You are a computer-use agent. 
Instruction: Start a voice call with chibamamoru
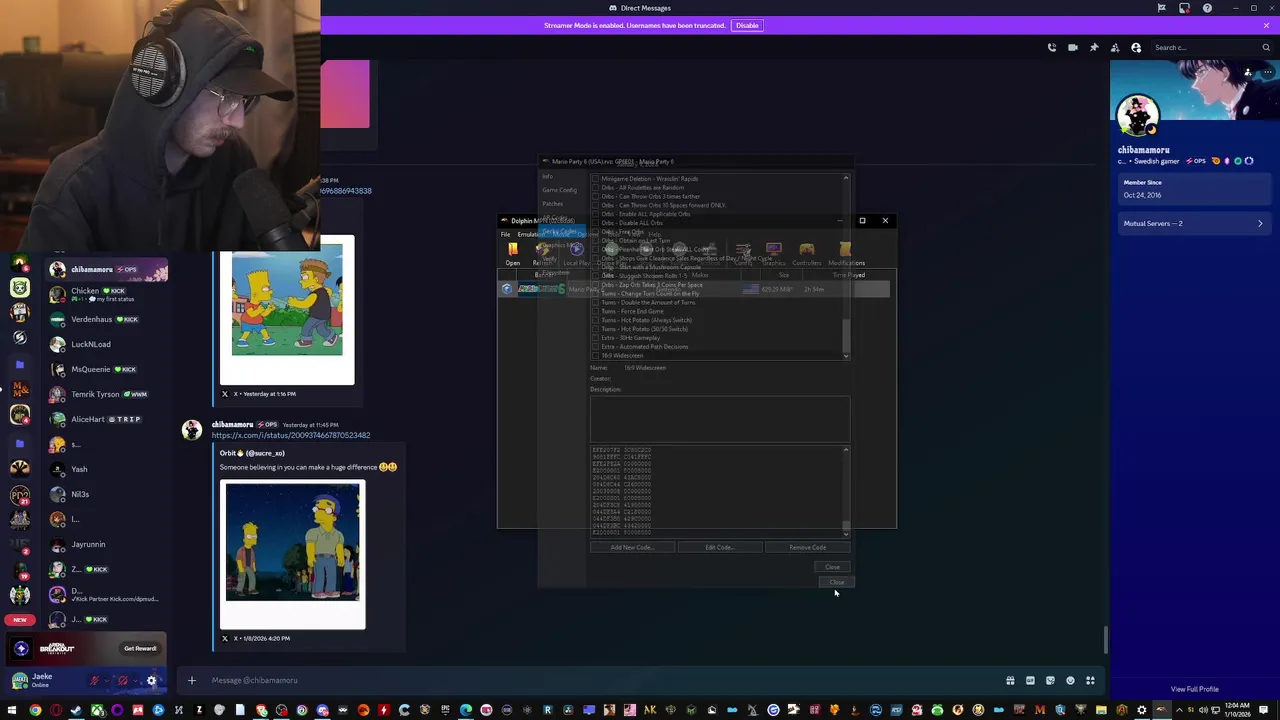point(1051,47)
